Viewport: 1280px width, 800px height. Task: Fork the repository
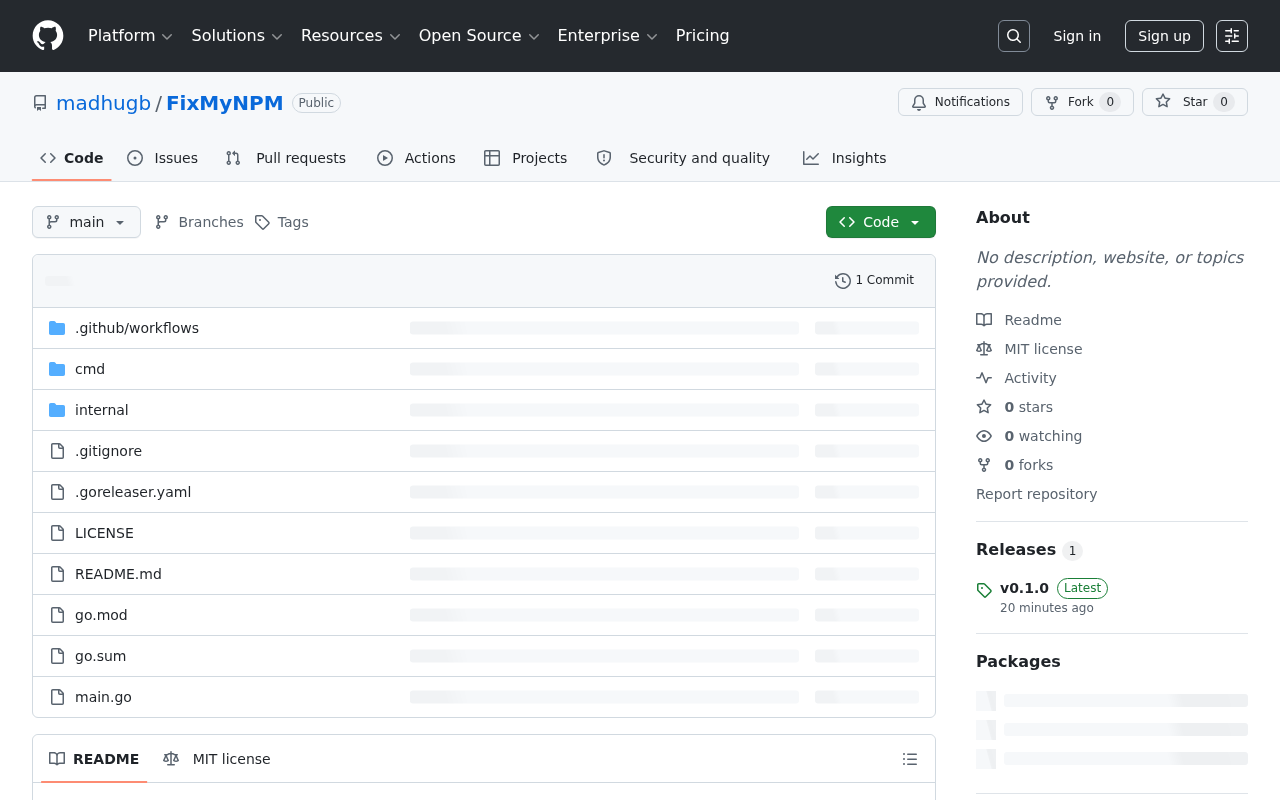coord(1082,102)
